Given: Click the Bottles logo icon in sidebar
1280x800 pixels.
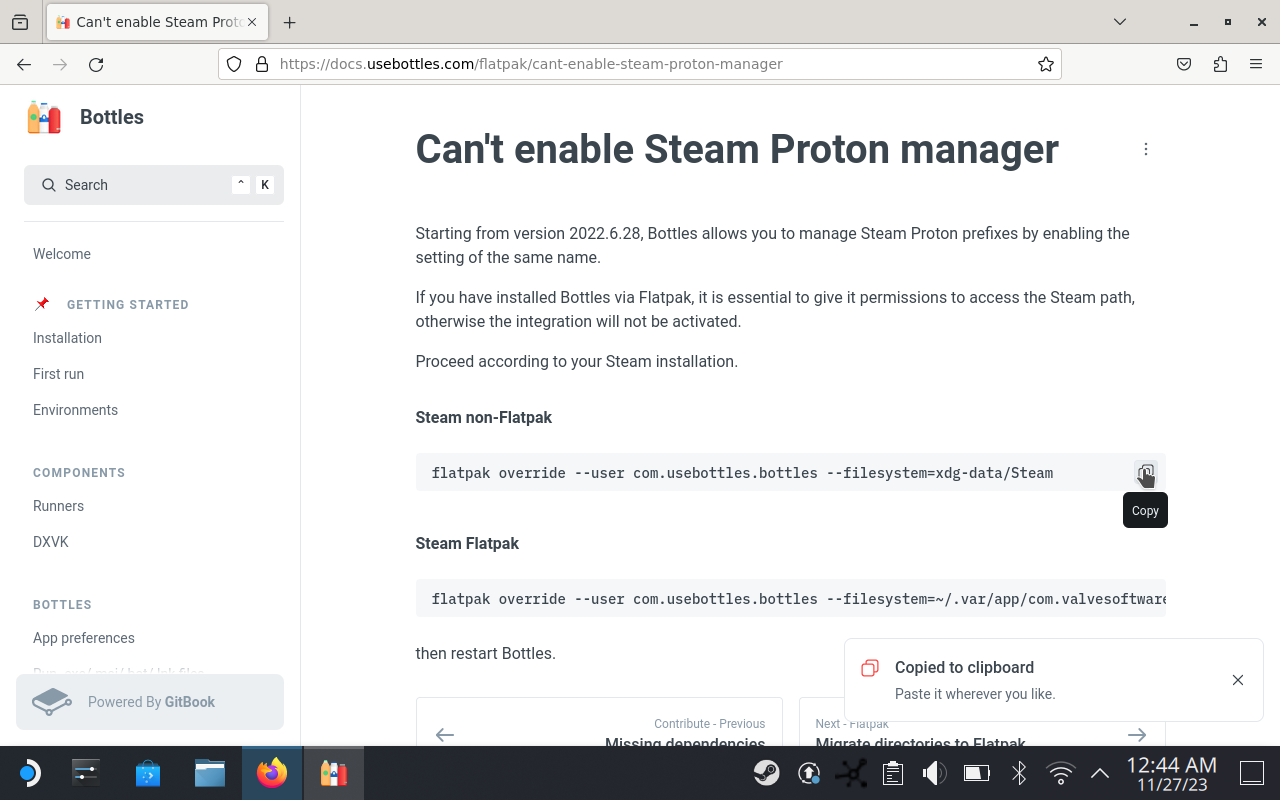Looking at the screenshot, I should coord(44,117).
